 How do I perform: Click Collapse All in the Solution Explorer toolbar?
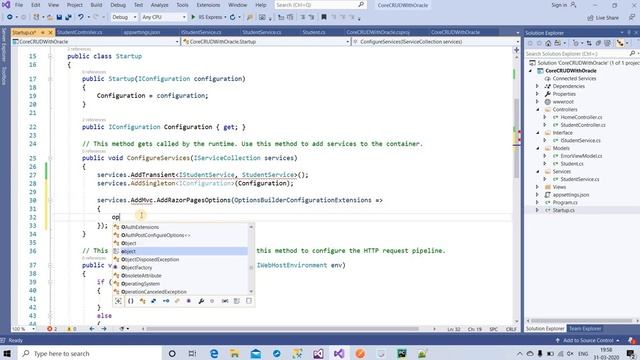pyautogui.click(x=598, y=43)
